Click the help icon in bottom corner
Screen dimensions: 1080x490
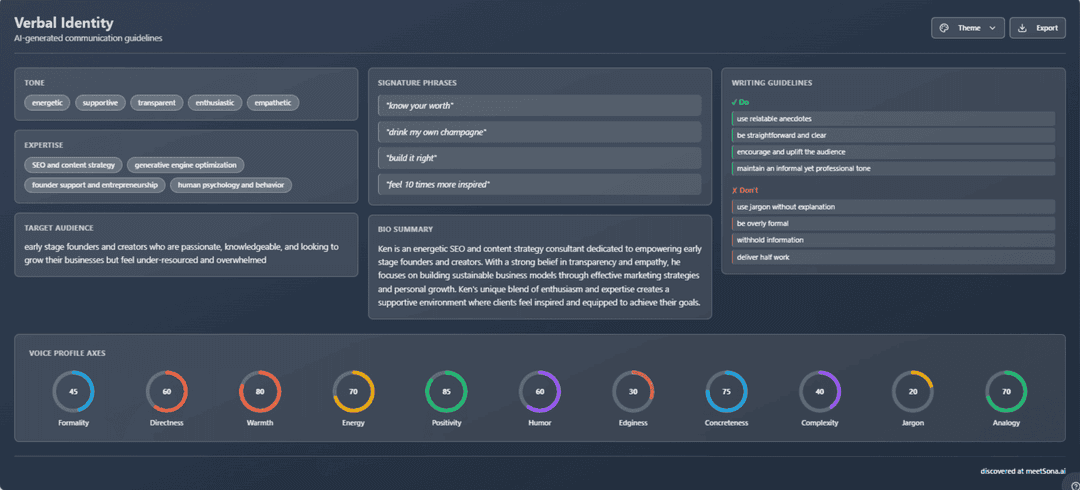[x=1074, y=484]
